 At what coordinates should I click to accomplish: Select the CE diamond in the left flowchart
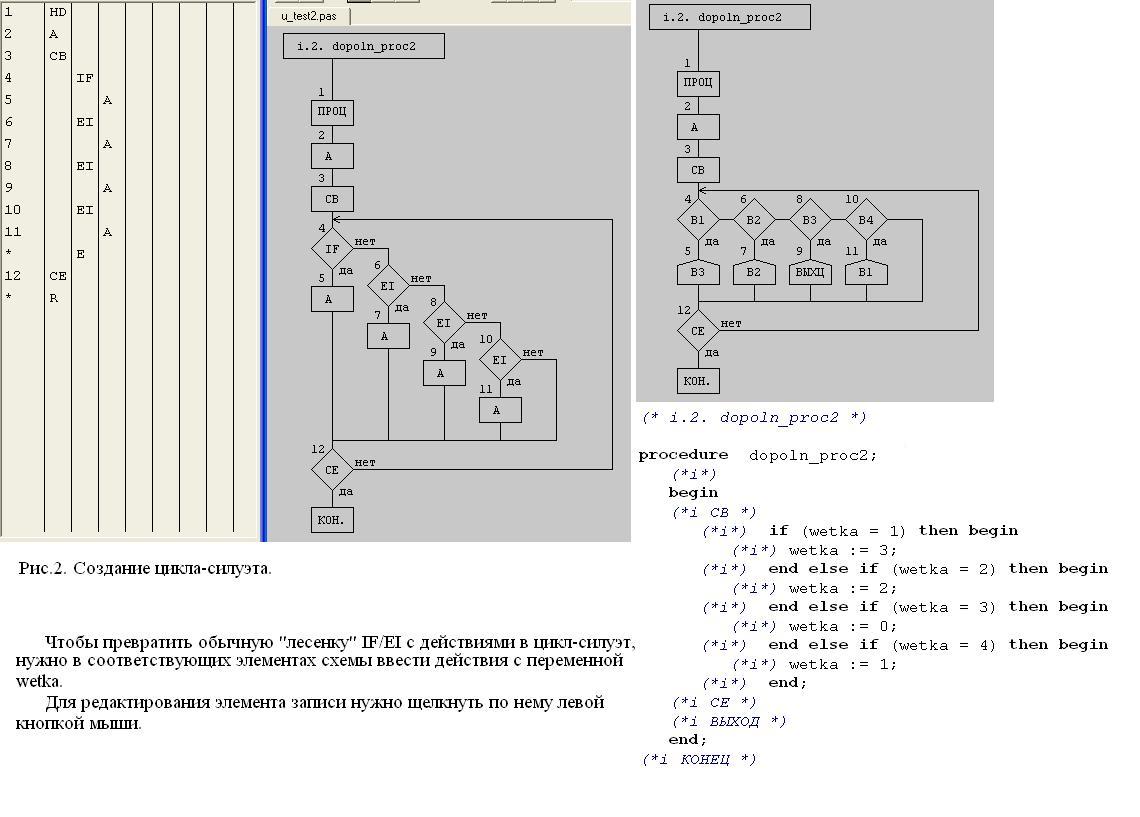click(332, 470)
